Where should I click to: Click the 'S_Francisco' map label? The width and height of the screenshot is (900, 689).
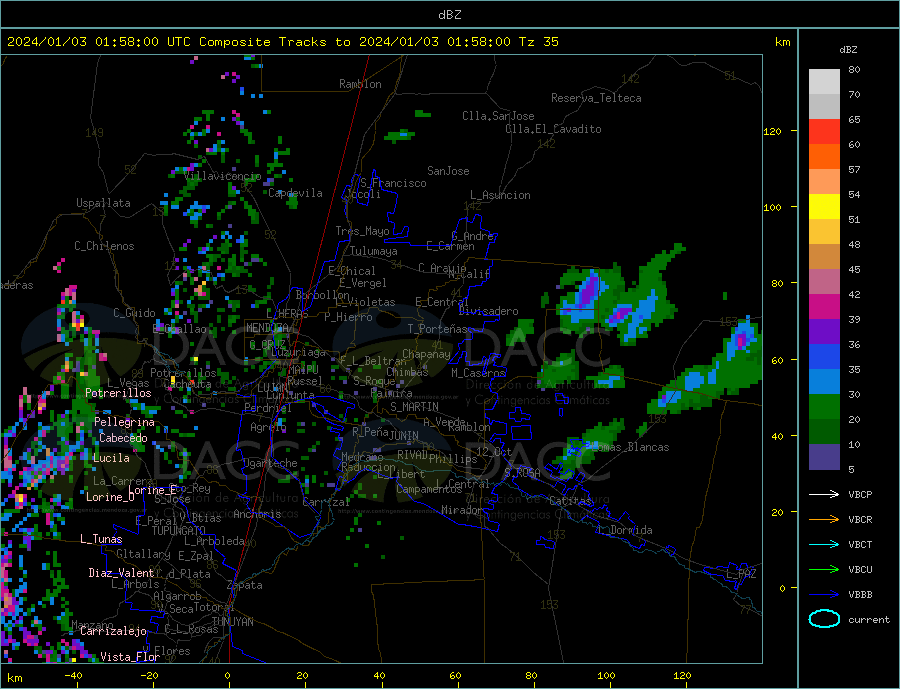[x=393, y=183]
